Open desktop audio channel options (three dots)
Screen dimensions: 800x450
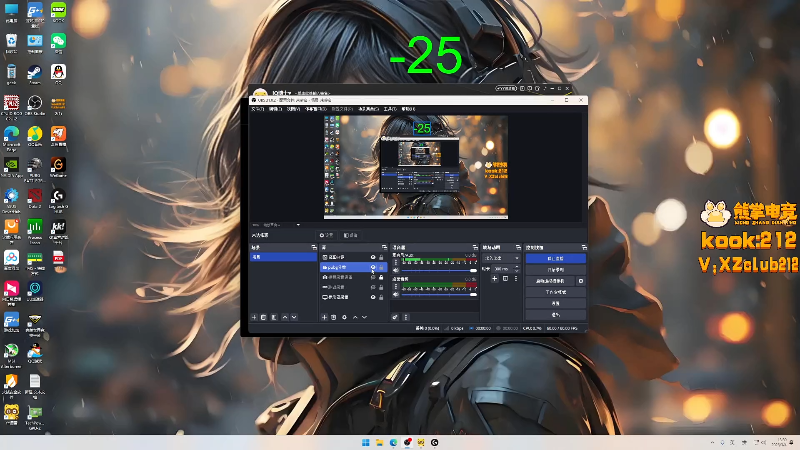(396, 287)
